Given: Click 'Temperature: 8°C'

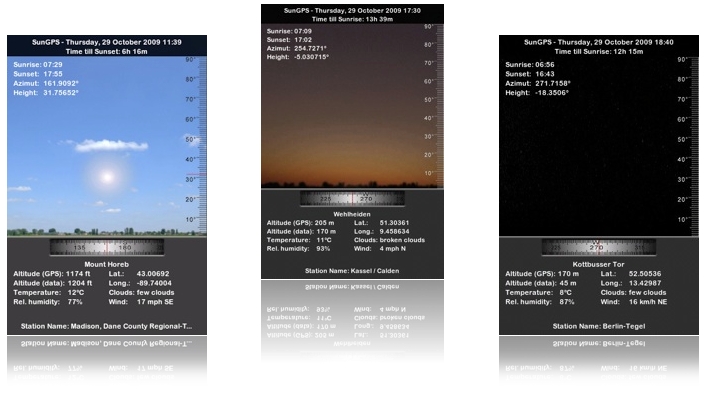Looking at the screenshot, I should [539, 293].
